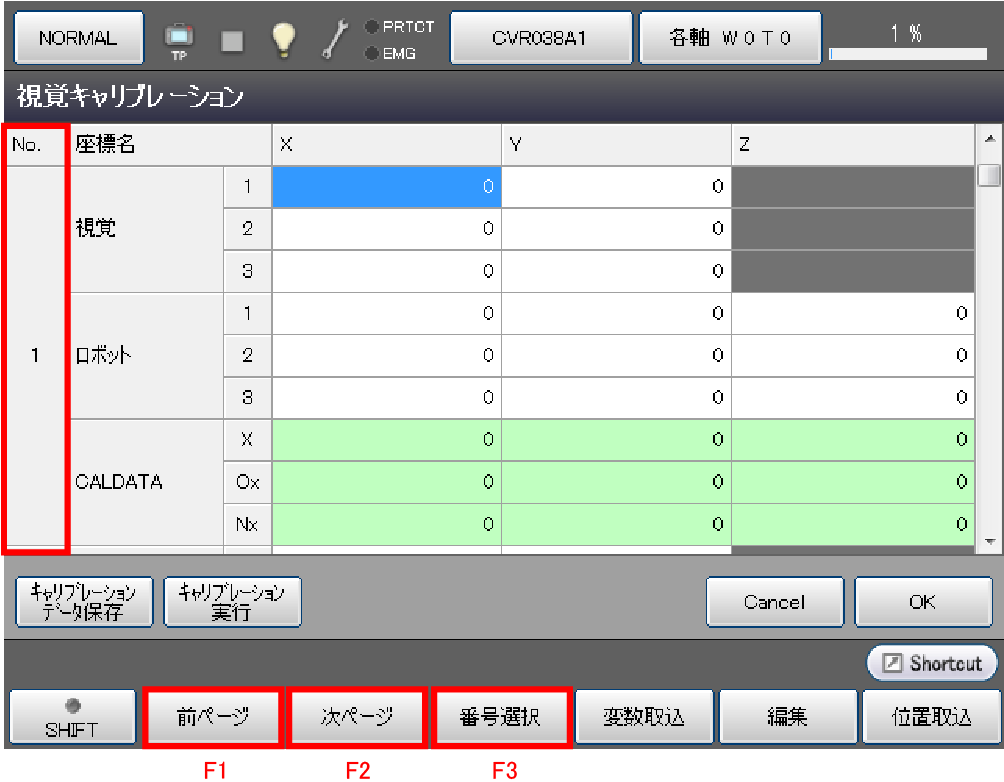Click the light bulb icon
1004x782 pixels.
[285, 38]
